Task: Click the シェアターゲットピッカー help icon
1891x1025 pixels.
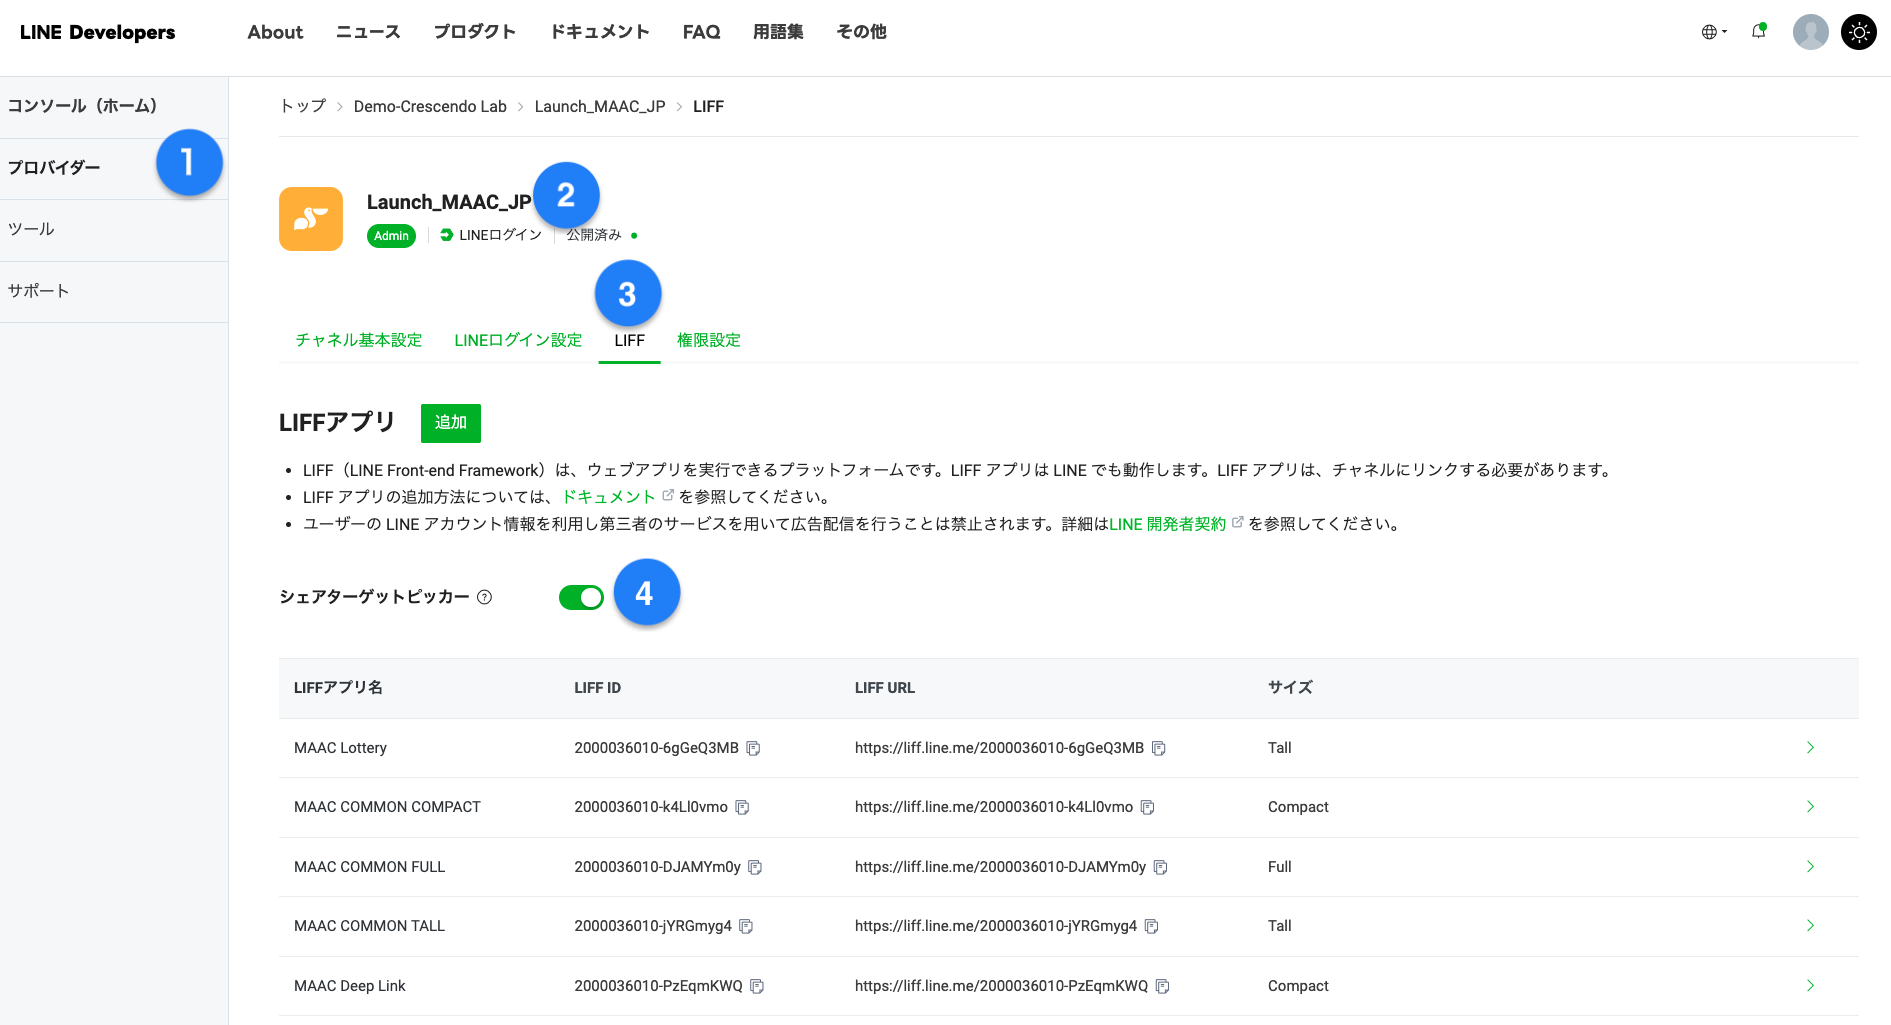Action: [x=485, y=597]
